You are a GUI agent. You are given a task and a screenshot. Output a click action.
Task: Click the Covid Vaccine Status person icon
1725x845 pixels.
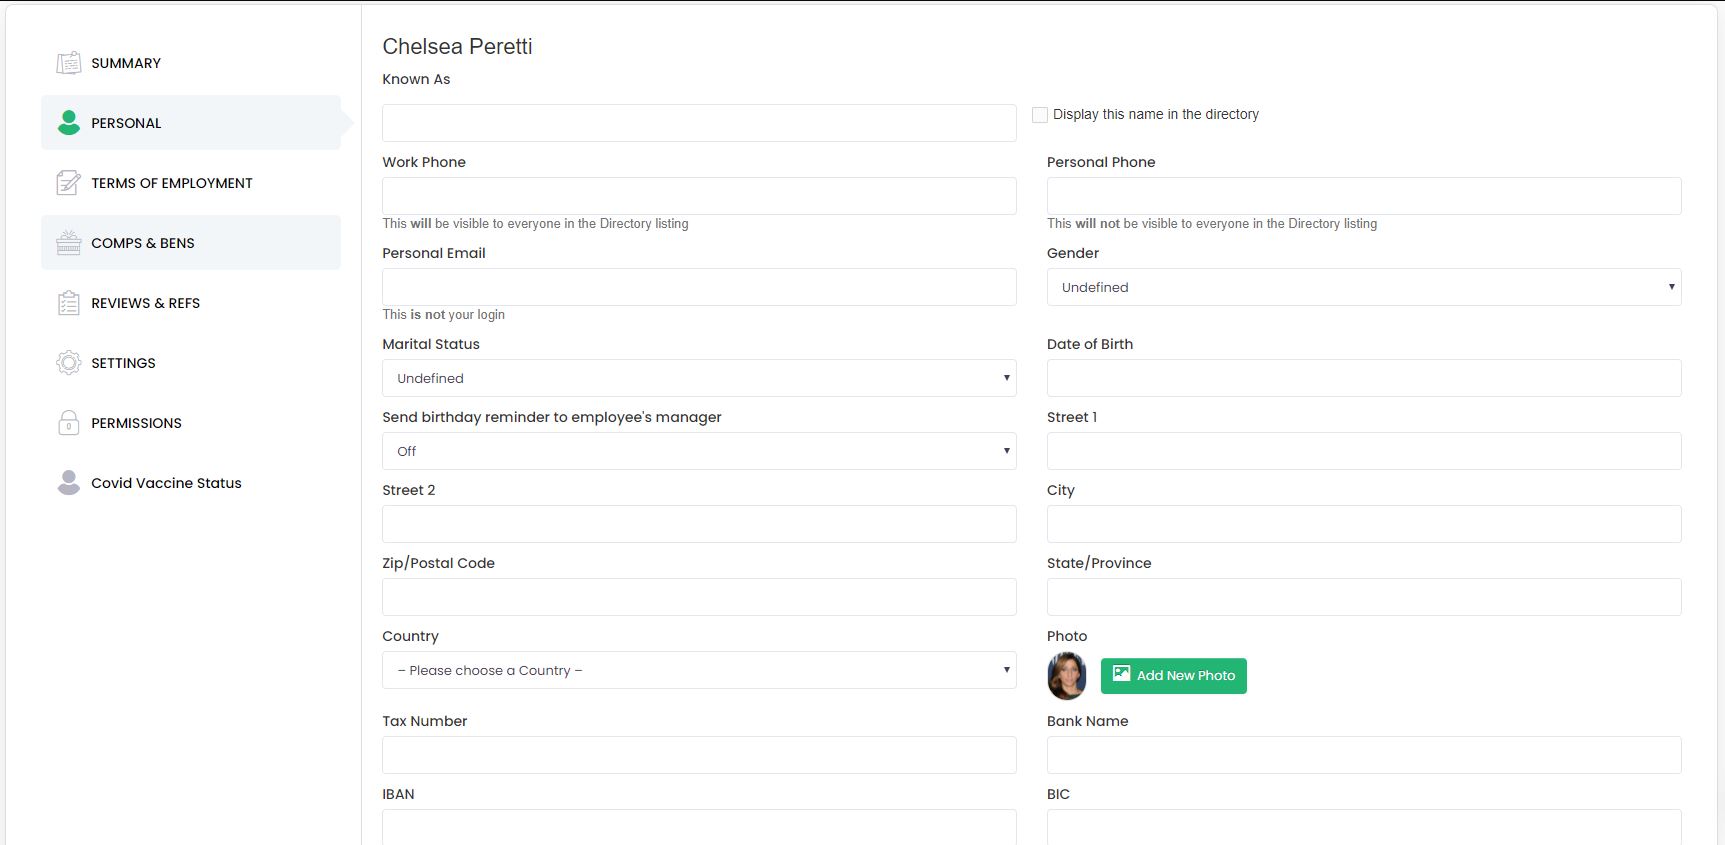68,483
